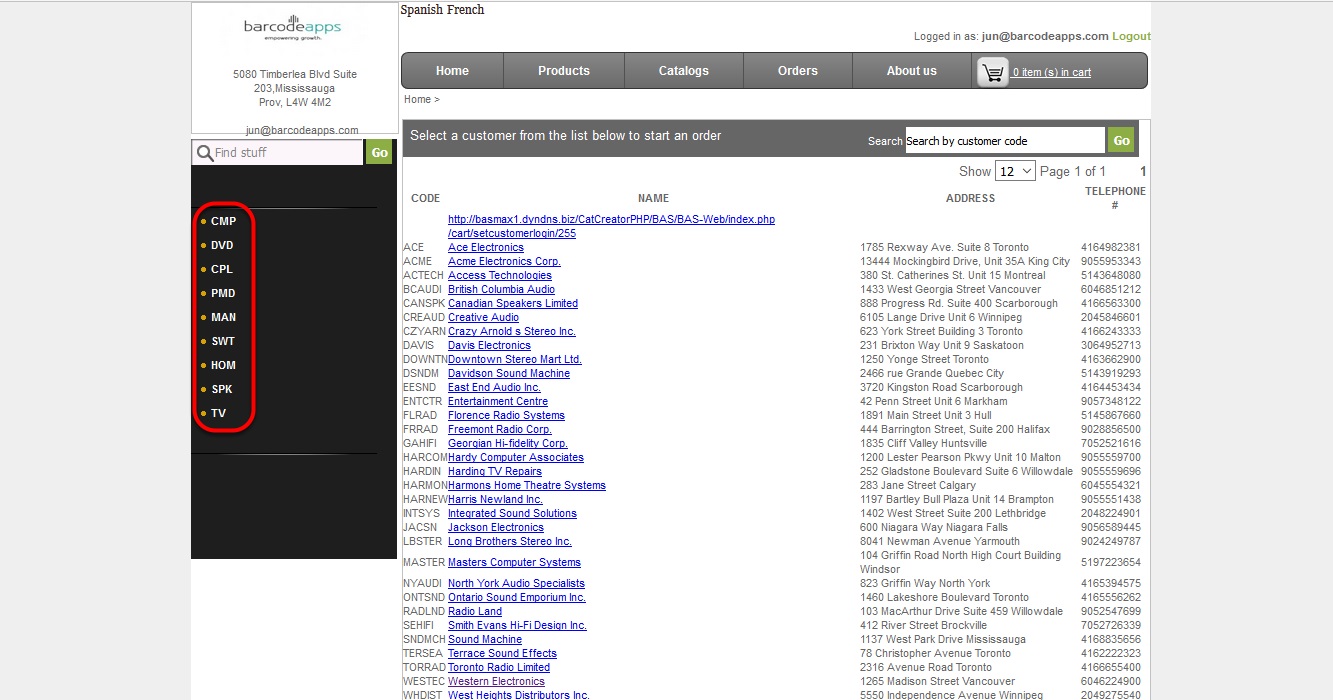1333x700 pixels.
Task: Select customer Ace Electronics
Action: [486, 247]
